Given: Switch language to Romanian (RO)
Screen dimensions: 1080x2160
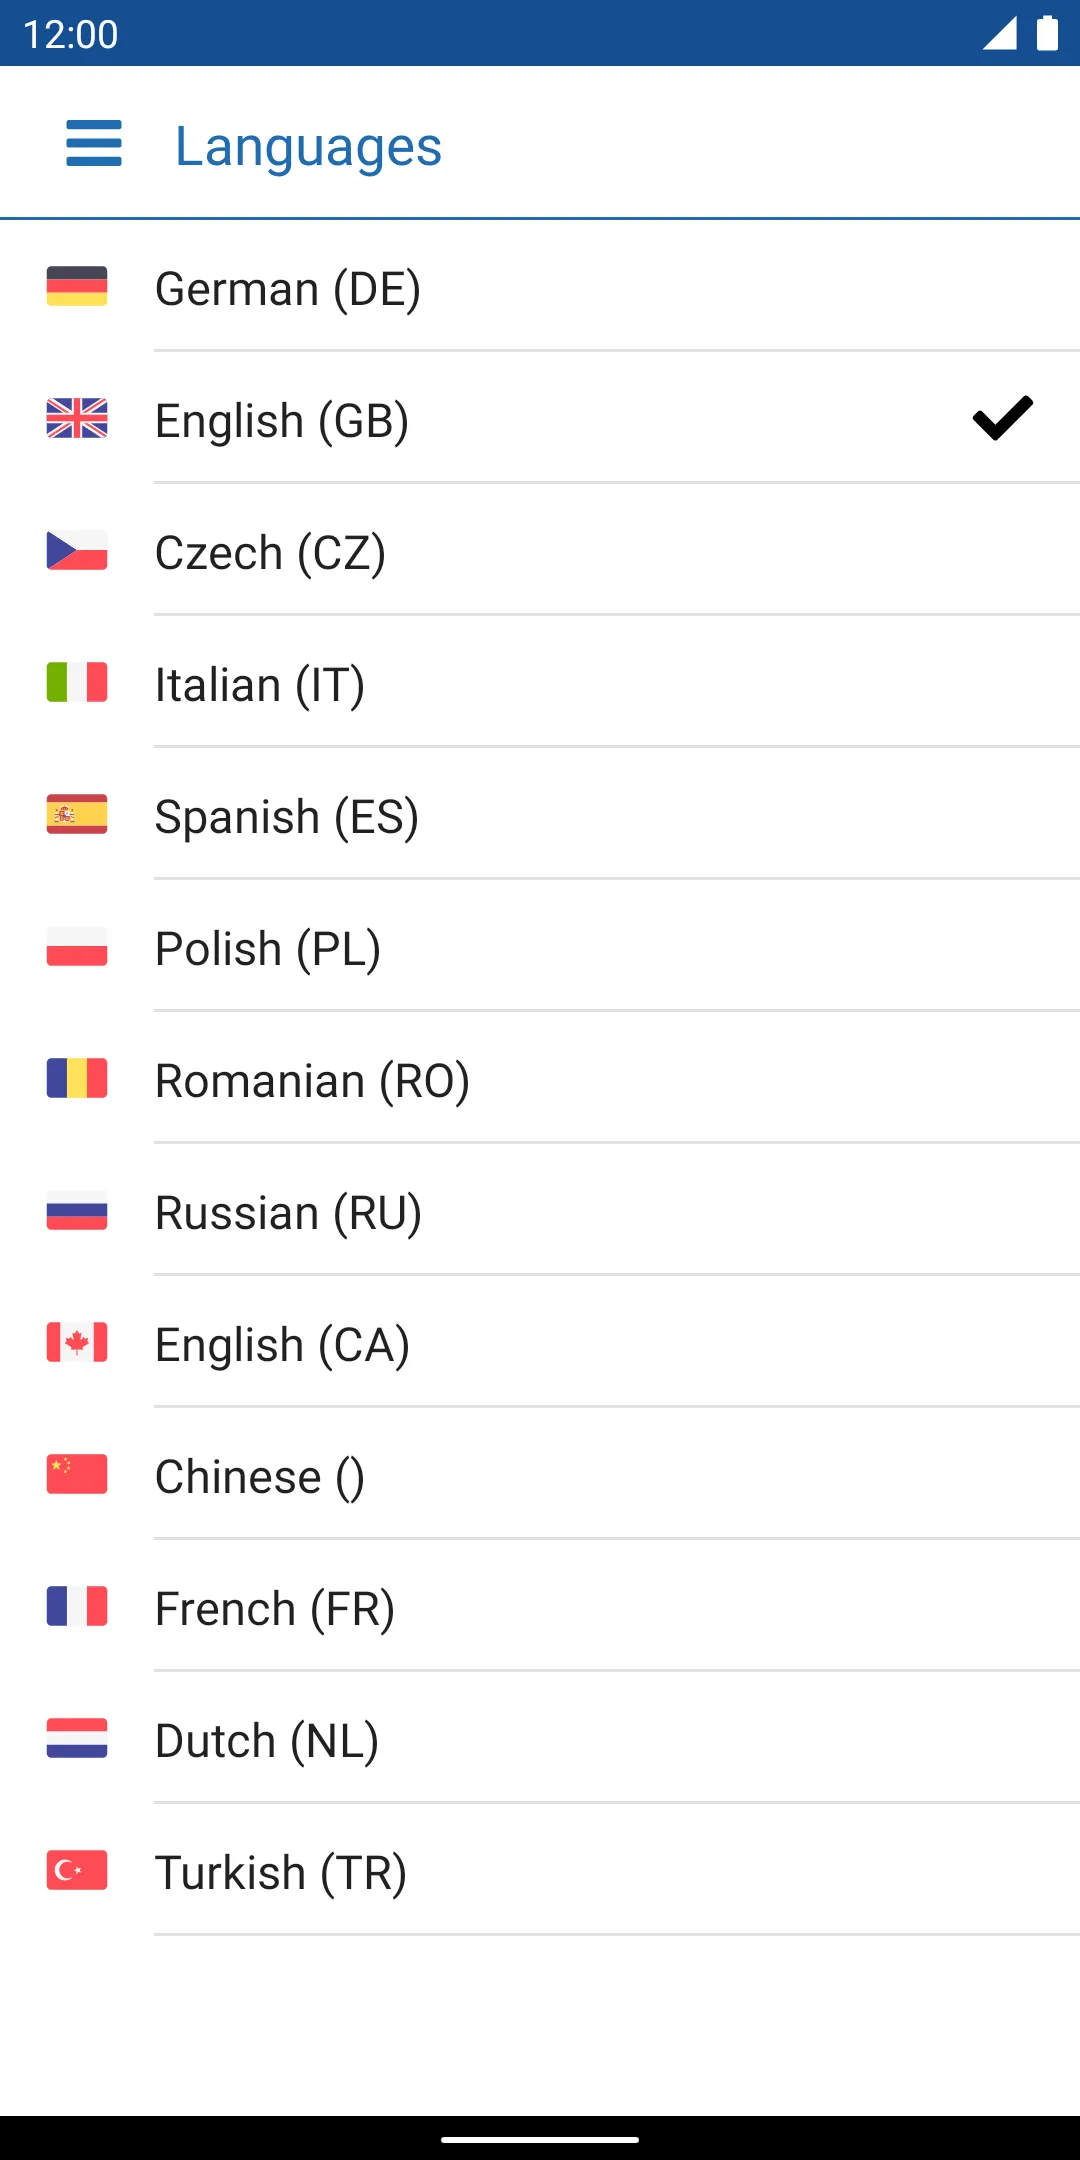Looking at the screenshot, I should [540, 1079].
